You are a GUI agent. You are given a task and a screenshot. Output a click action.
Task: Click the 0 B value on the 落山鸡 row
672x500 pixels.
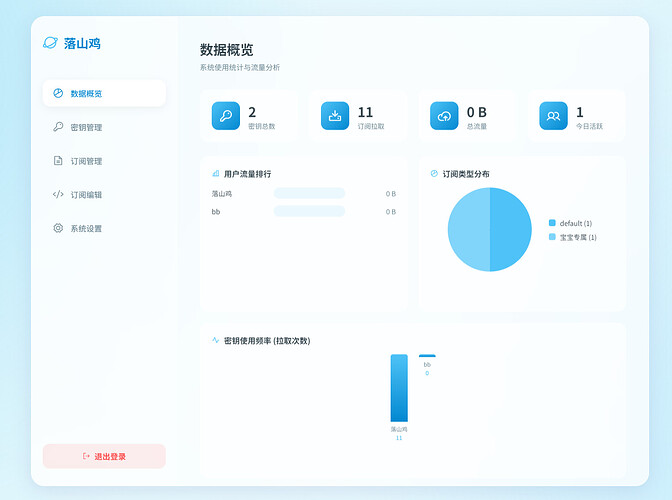point(390,194)
